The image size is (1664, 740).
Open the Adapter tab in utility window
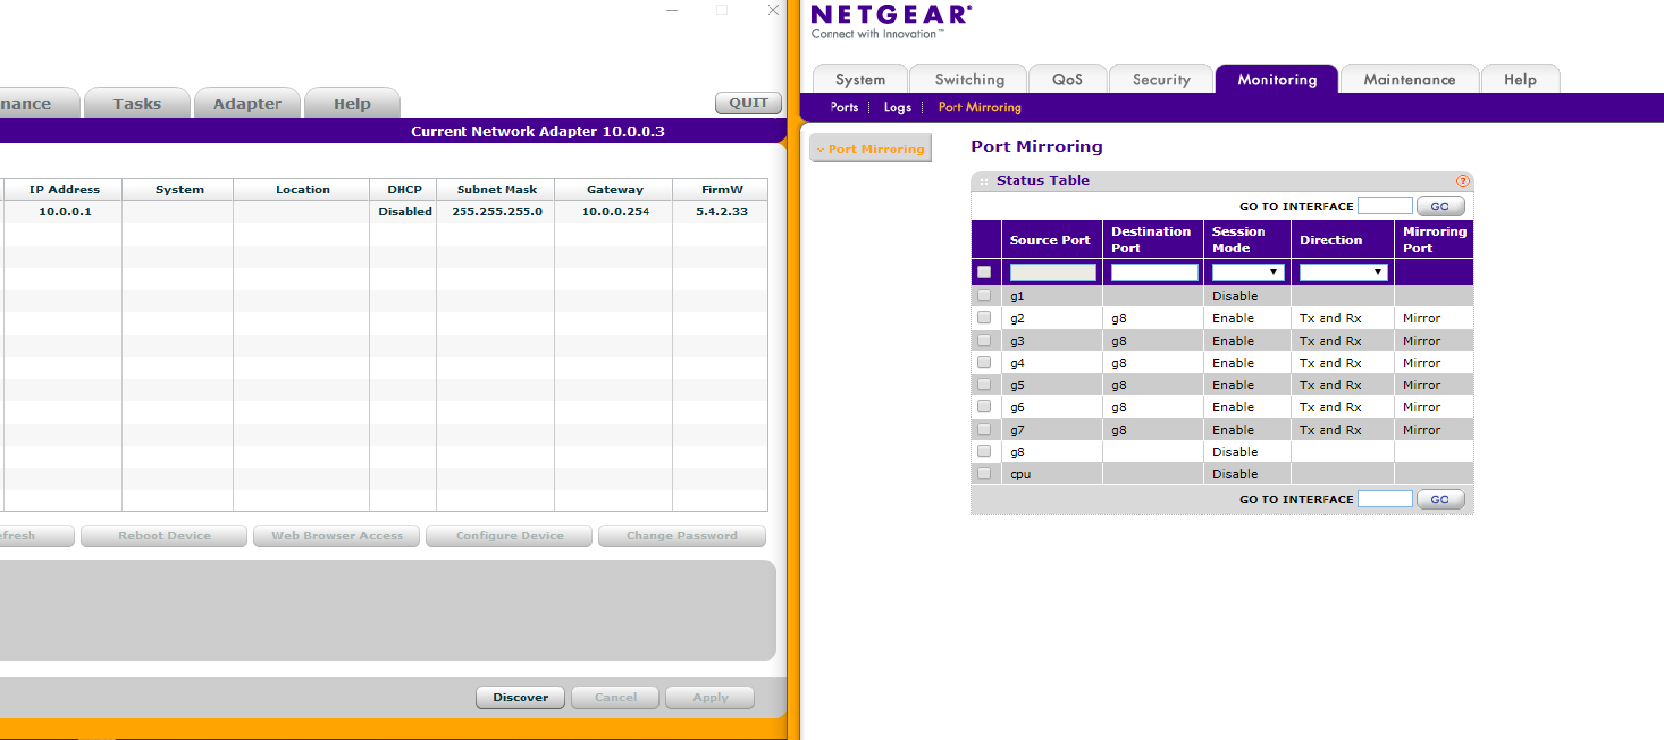[247, 103]
